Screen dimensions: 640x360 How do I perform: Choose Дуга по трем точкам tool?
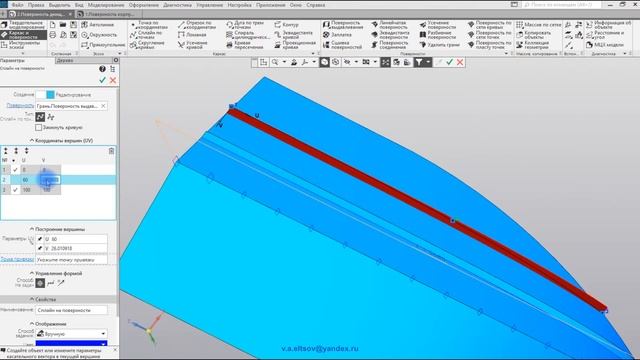(x=245, y=25)
